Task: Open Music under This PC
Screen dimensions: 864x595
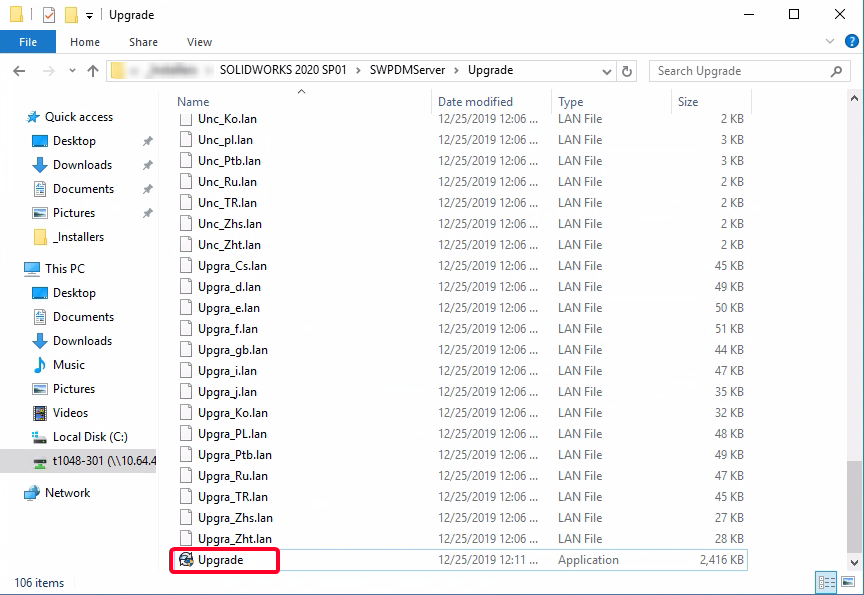Action: [x=69, y=365]
